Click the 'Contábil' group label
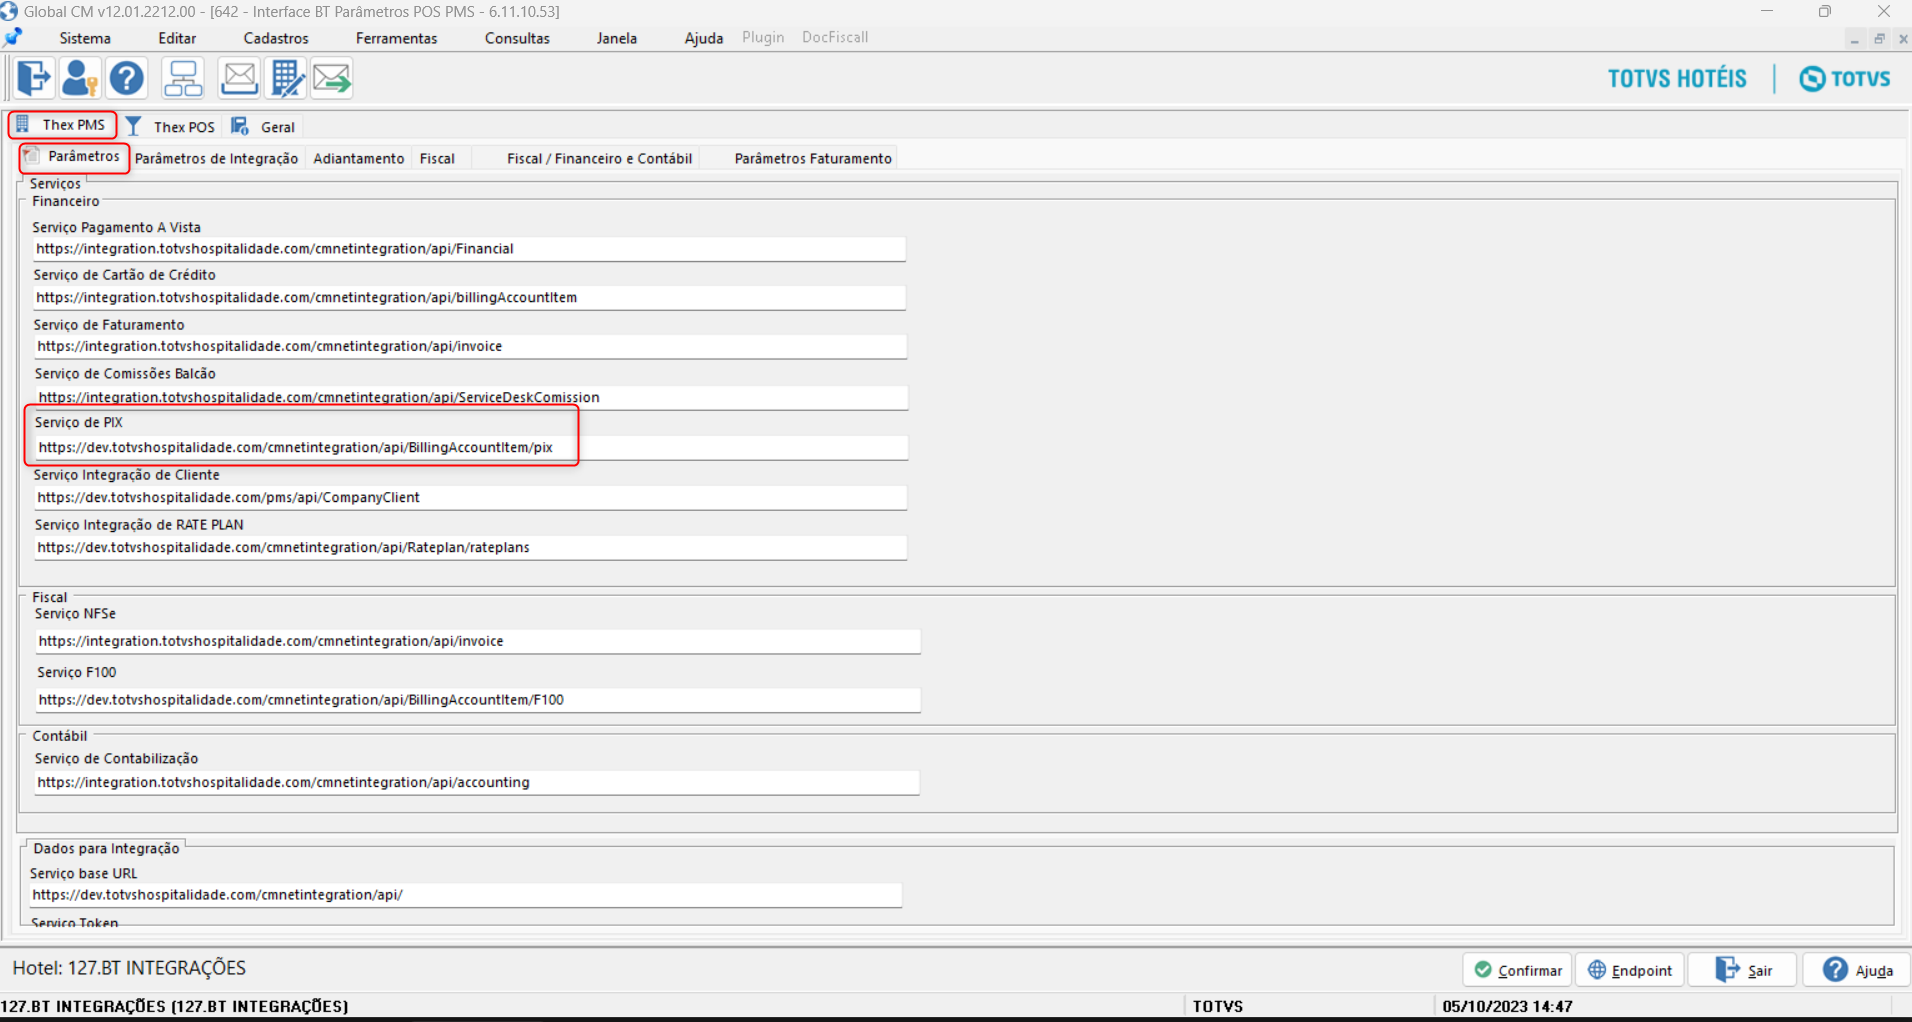 [x=60, y=736]
